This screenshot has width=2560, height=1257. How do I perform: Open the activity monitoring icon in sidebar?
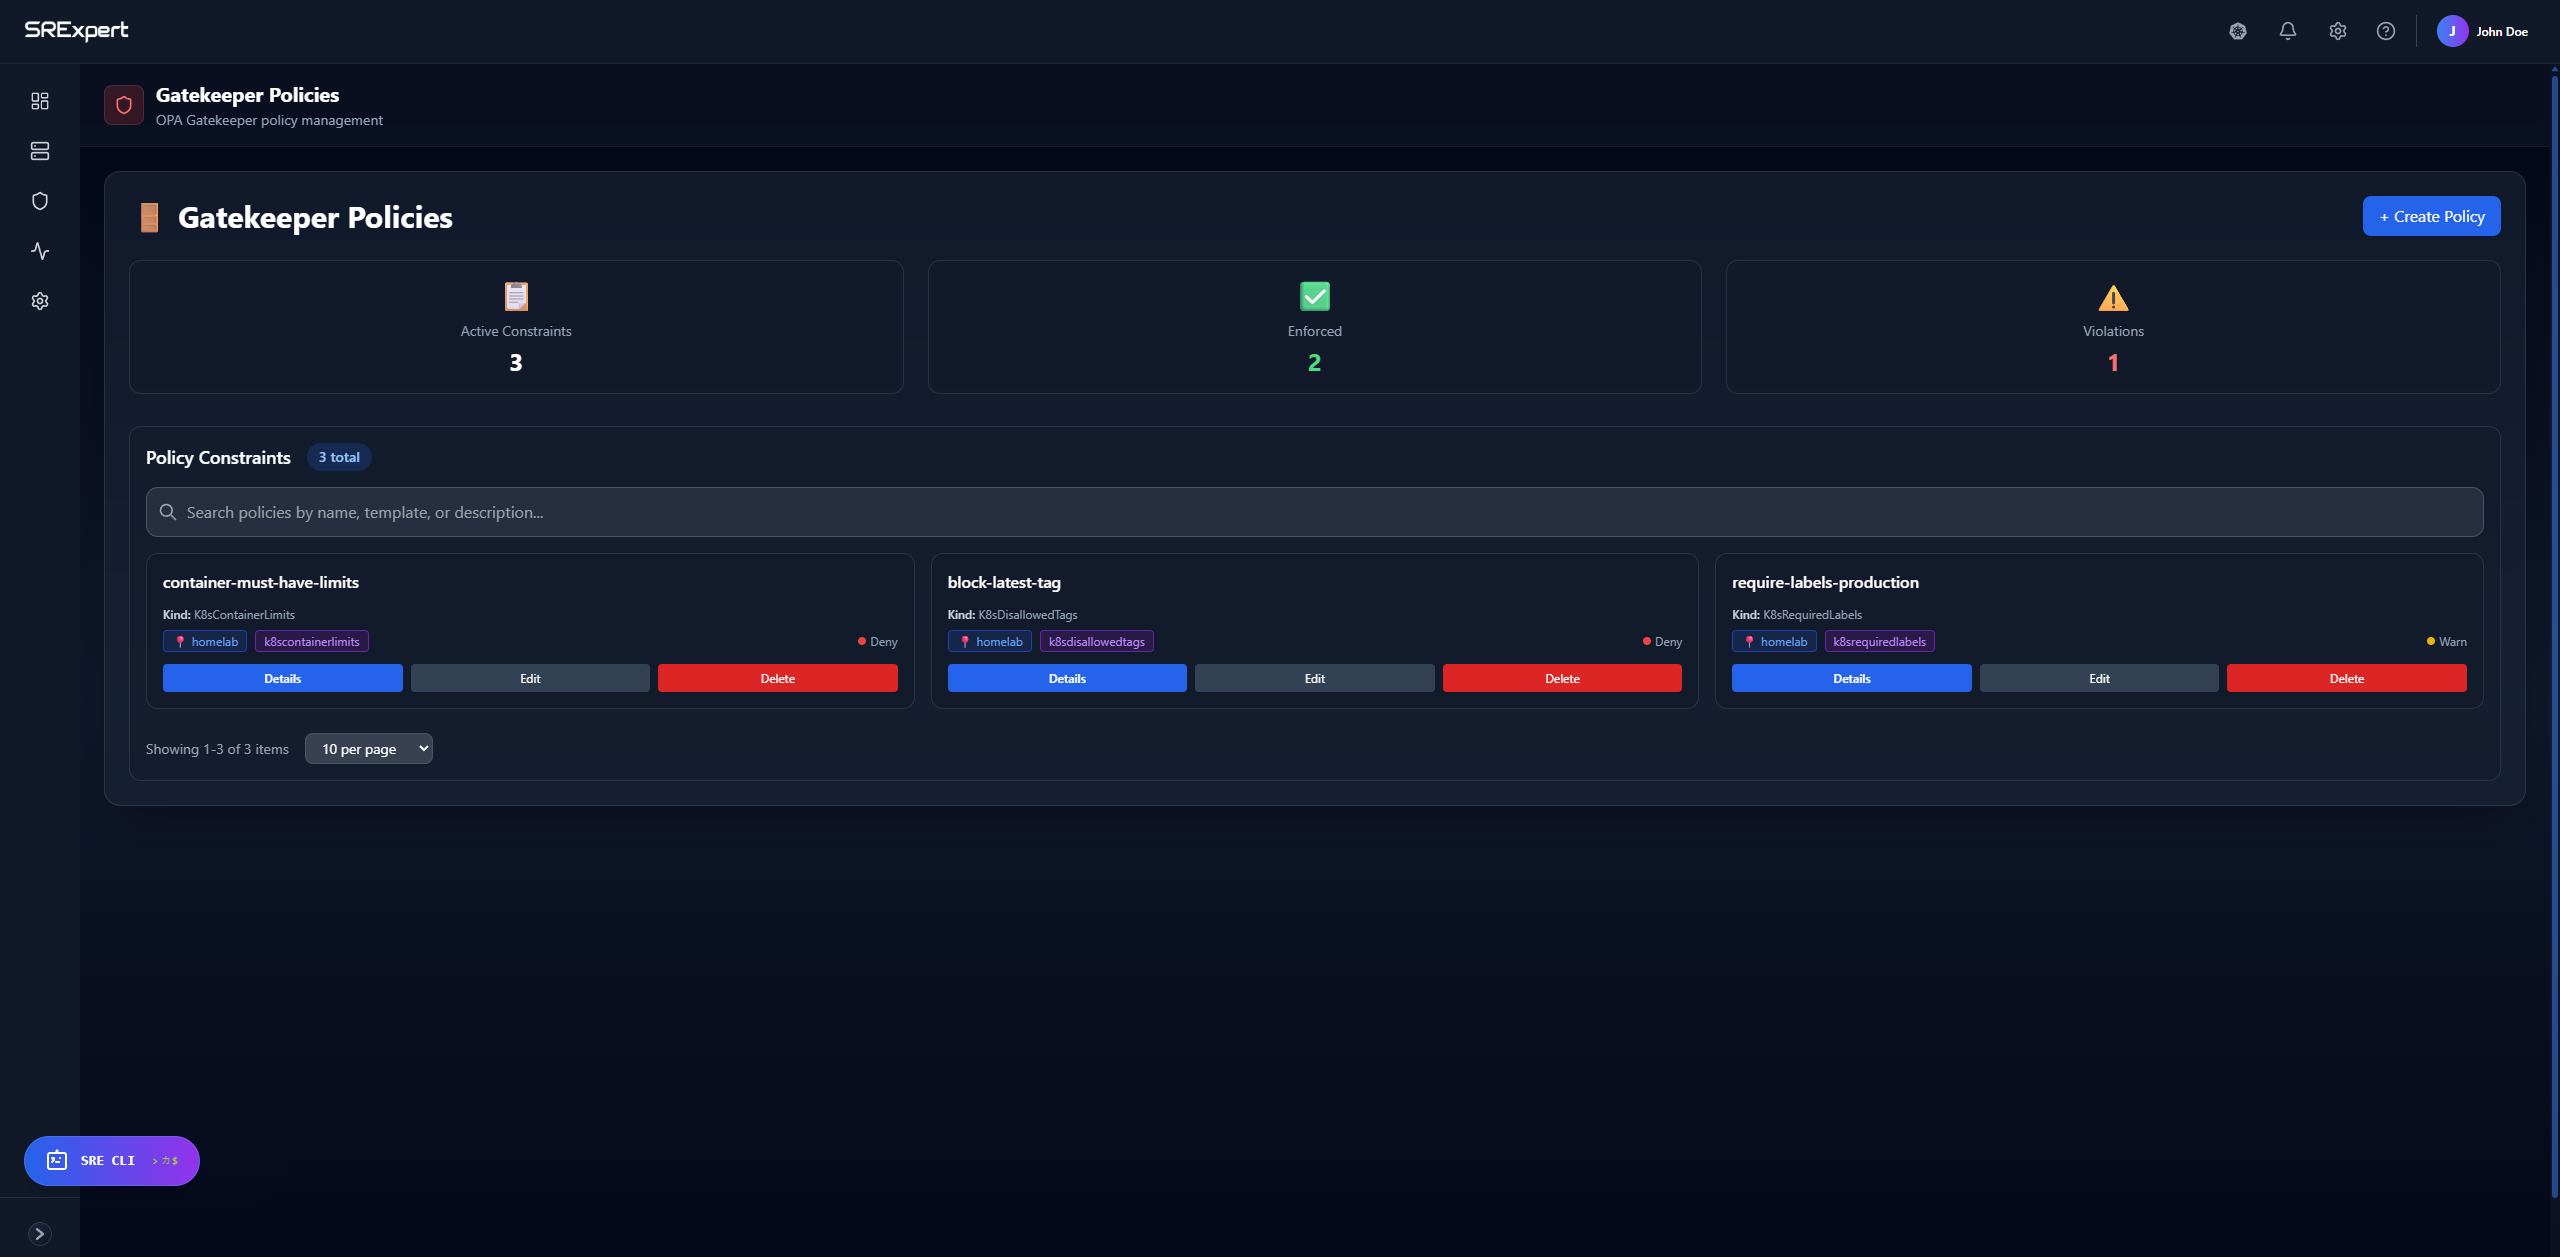point(40,251)
